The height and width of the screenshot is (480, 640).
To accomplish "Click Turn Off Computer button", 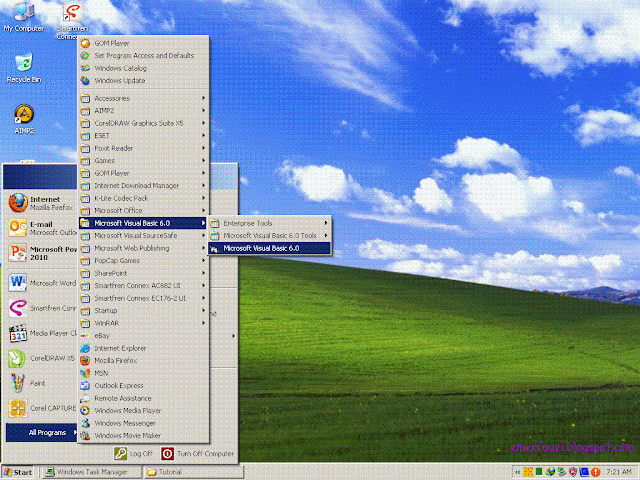I will (x=198, y=453).
